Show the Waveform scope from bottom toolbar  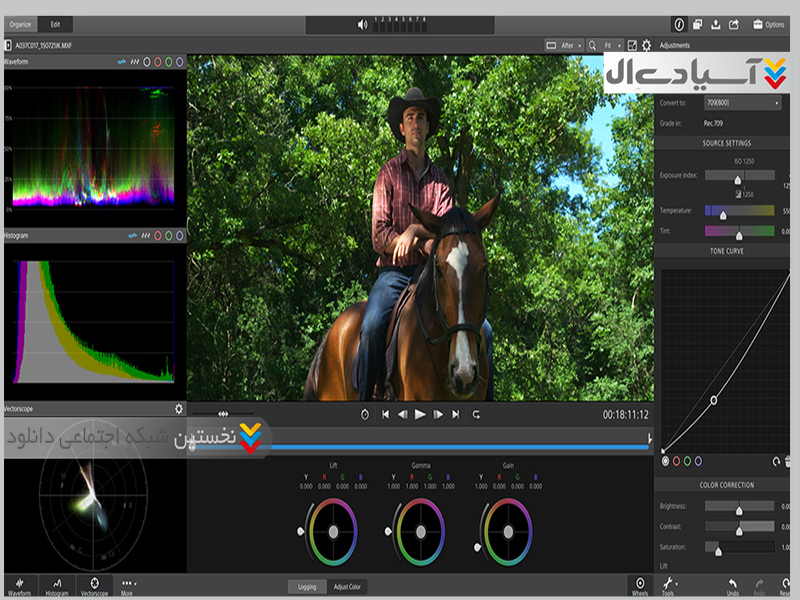(x=21, y=584)
